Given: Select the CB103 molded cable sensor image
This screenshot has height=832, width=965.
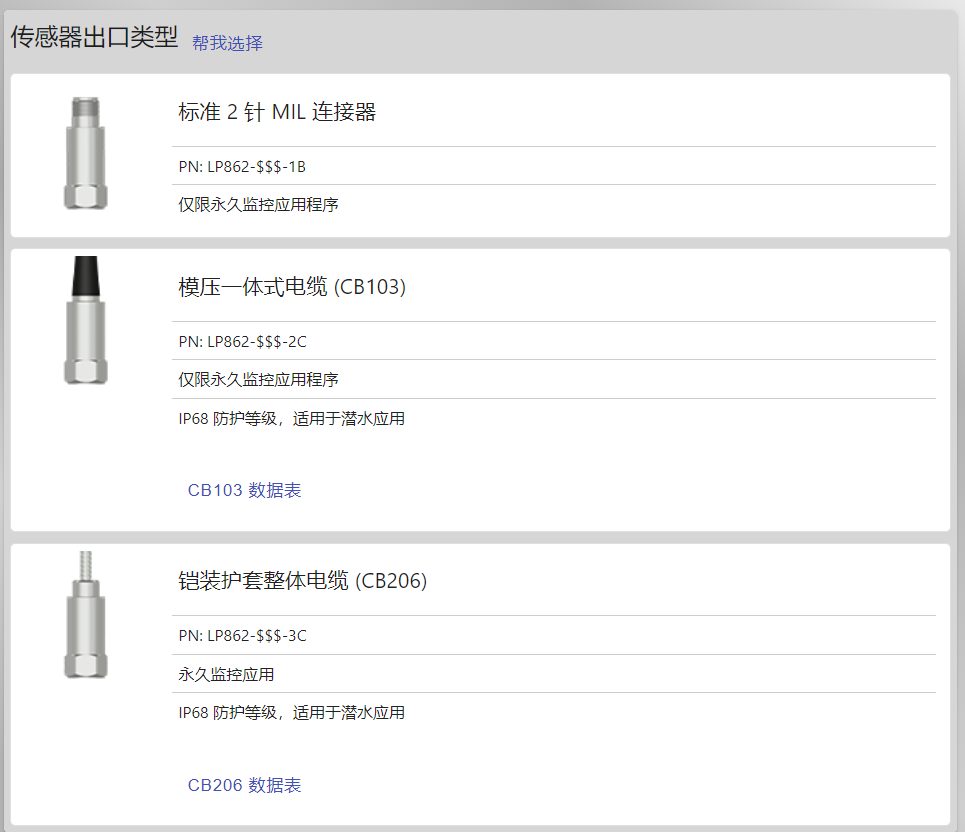Looking at the screenshot, I should click(86, 321).
